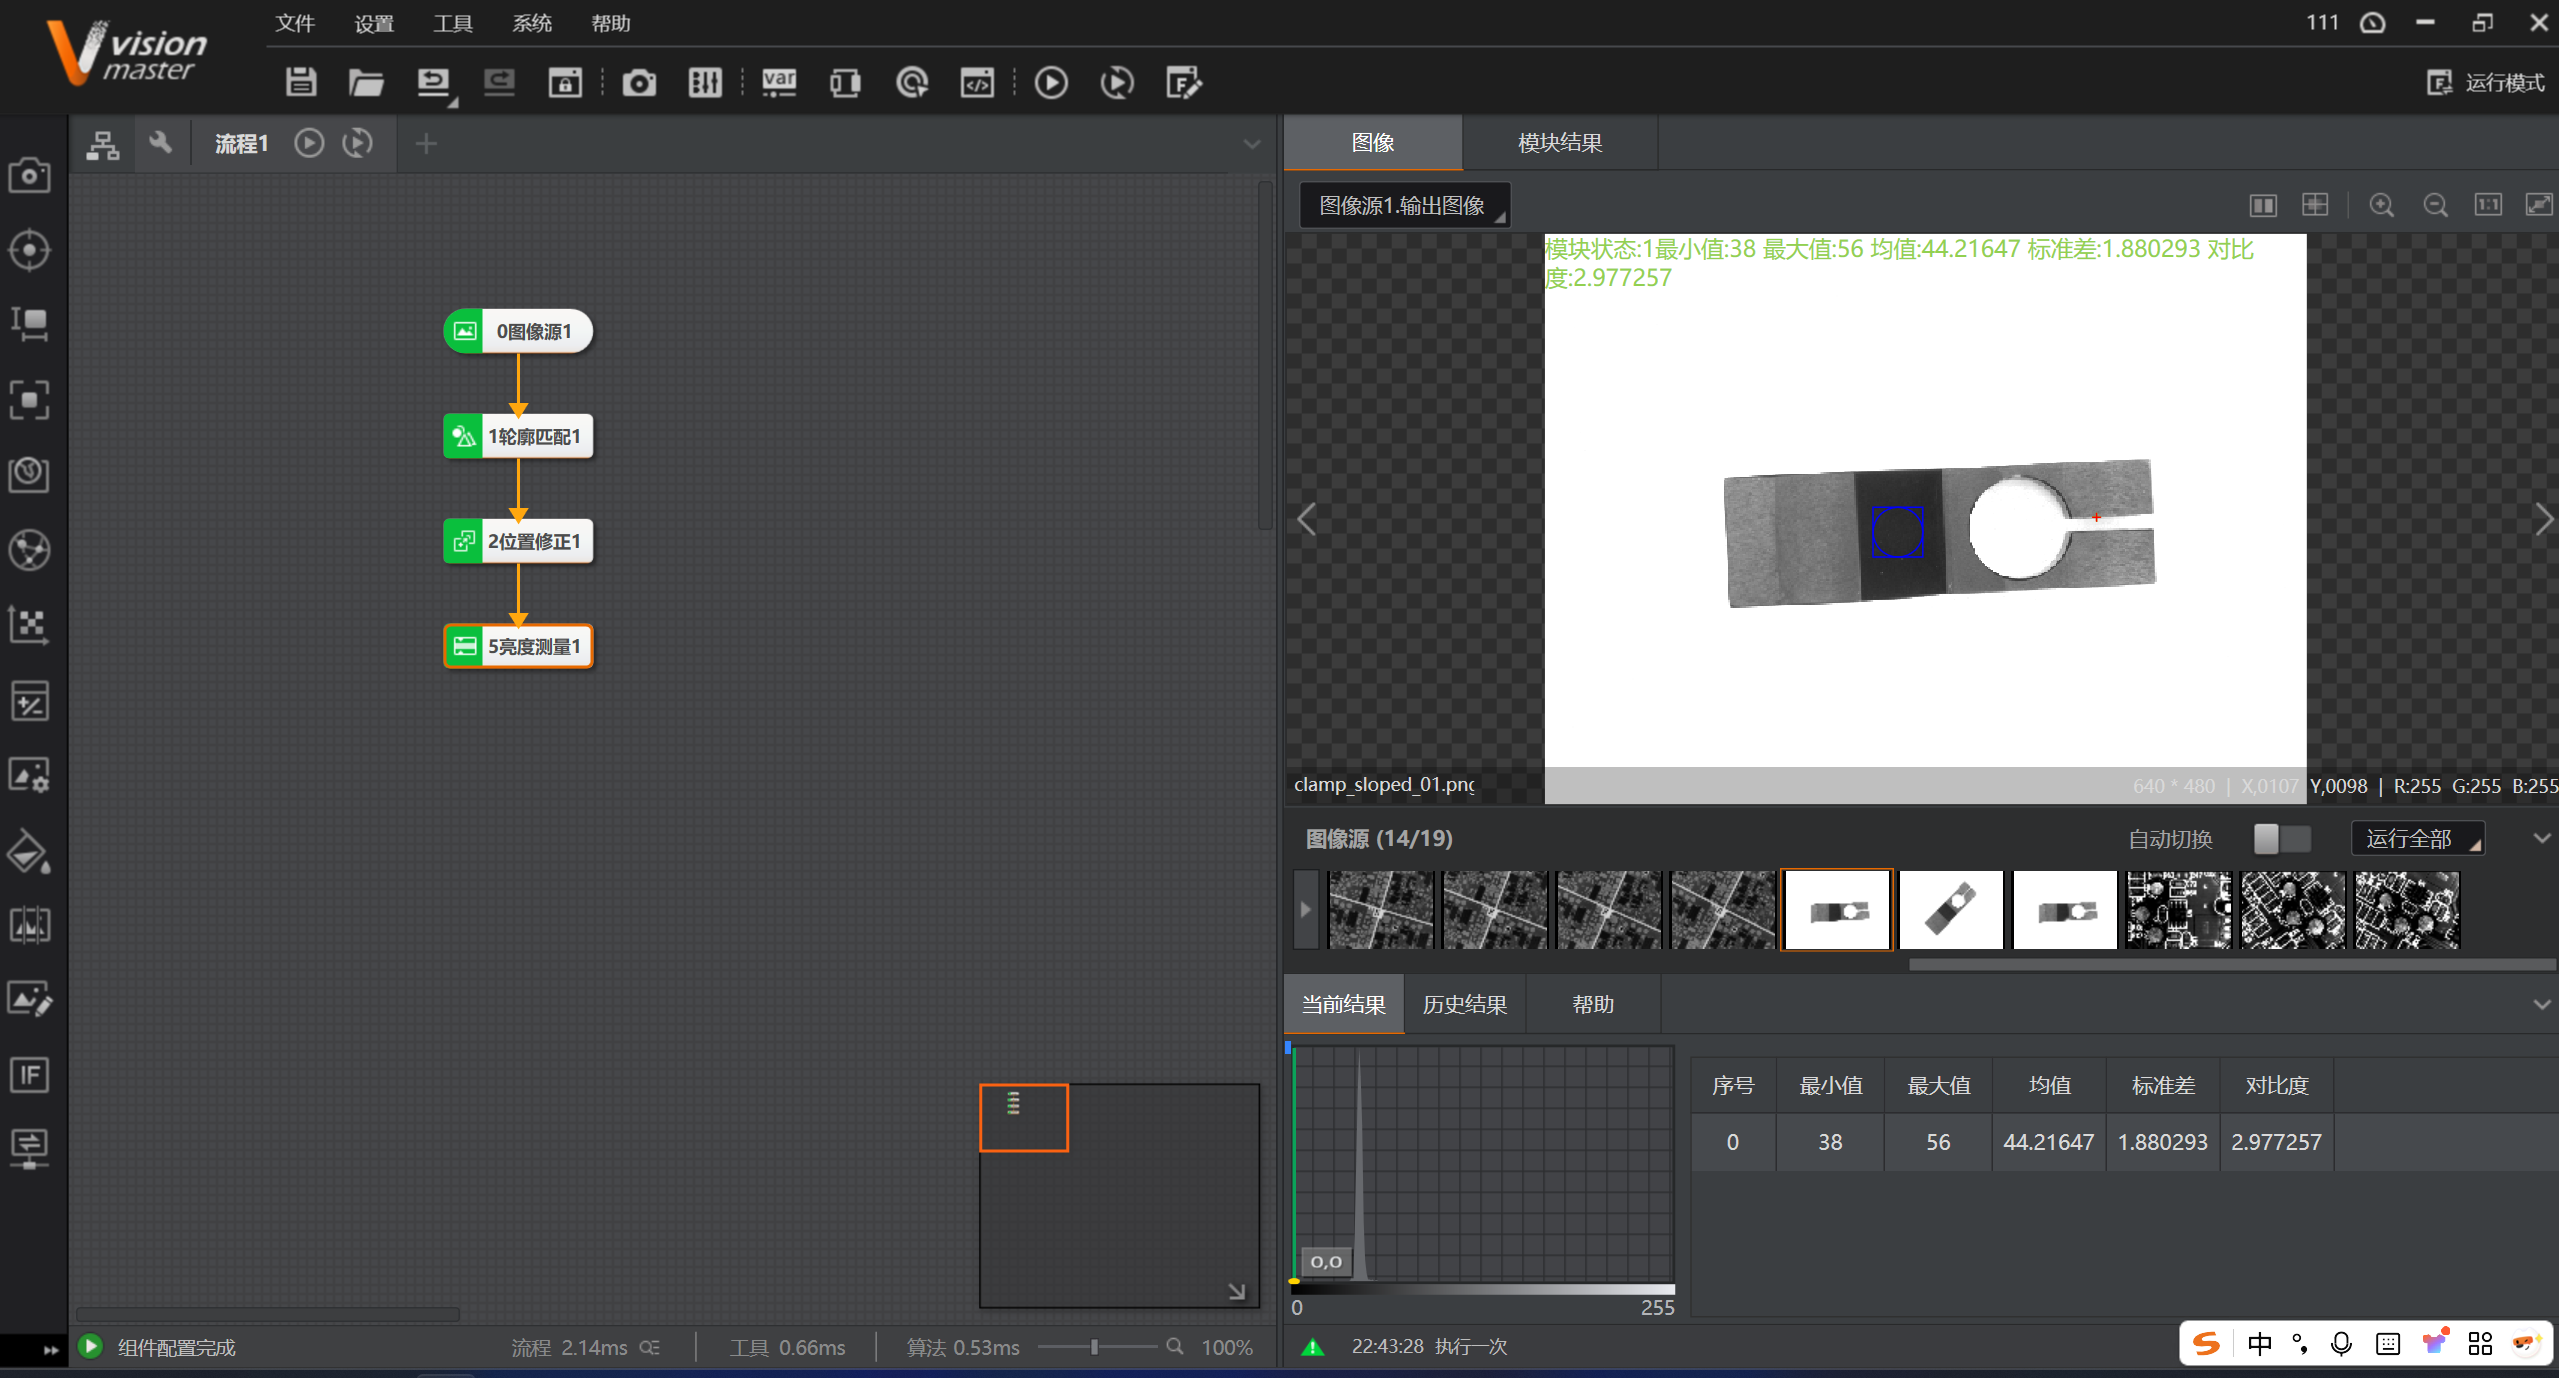The height and width of the screenshot is (1378, 2559).
Task: Click the canvas zoom slider handle
Action: pyautogui.click(x=1094, y=1347)
